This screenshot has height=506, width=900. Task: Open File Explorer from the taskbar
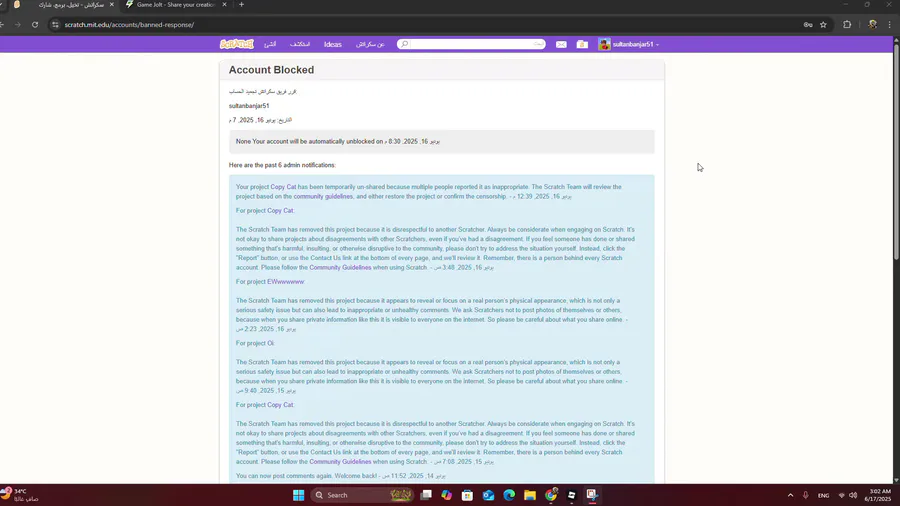(530, 495)
